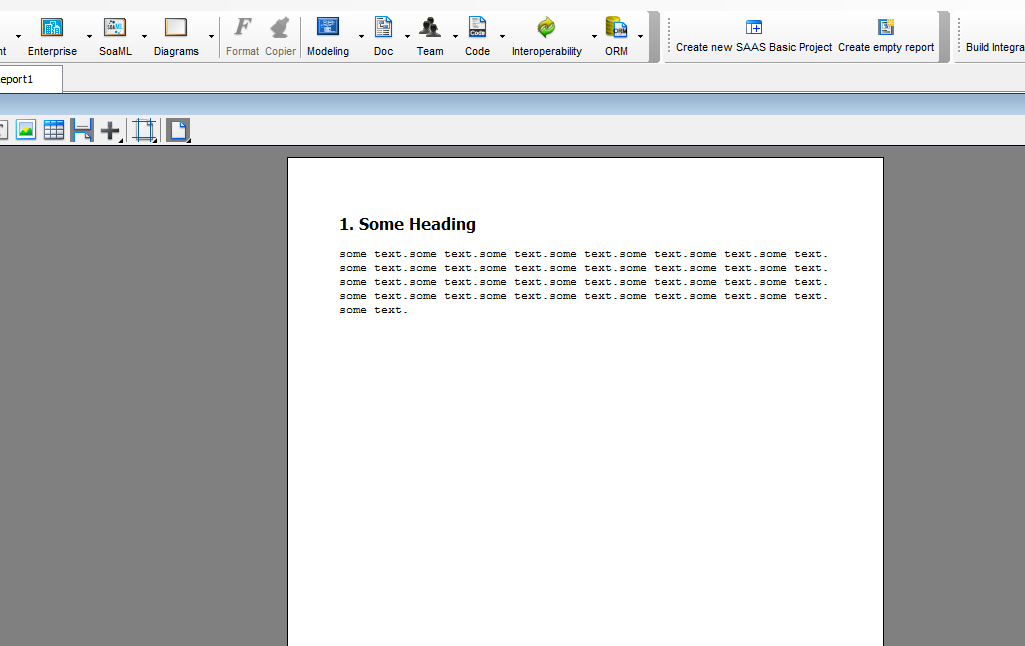Activate the Format Copier tool

pyautogui.click(x=280, y=37)
